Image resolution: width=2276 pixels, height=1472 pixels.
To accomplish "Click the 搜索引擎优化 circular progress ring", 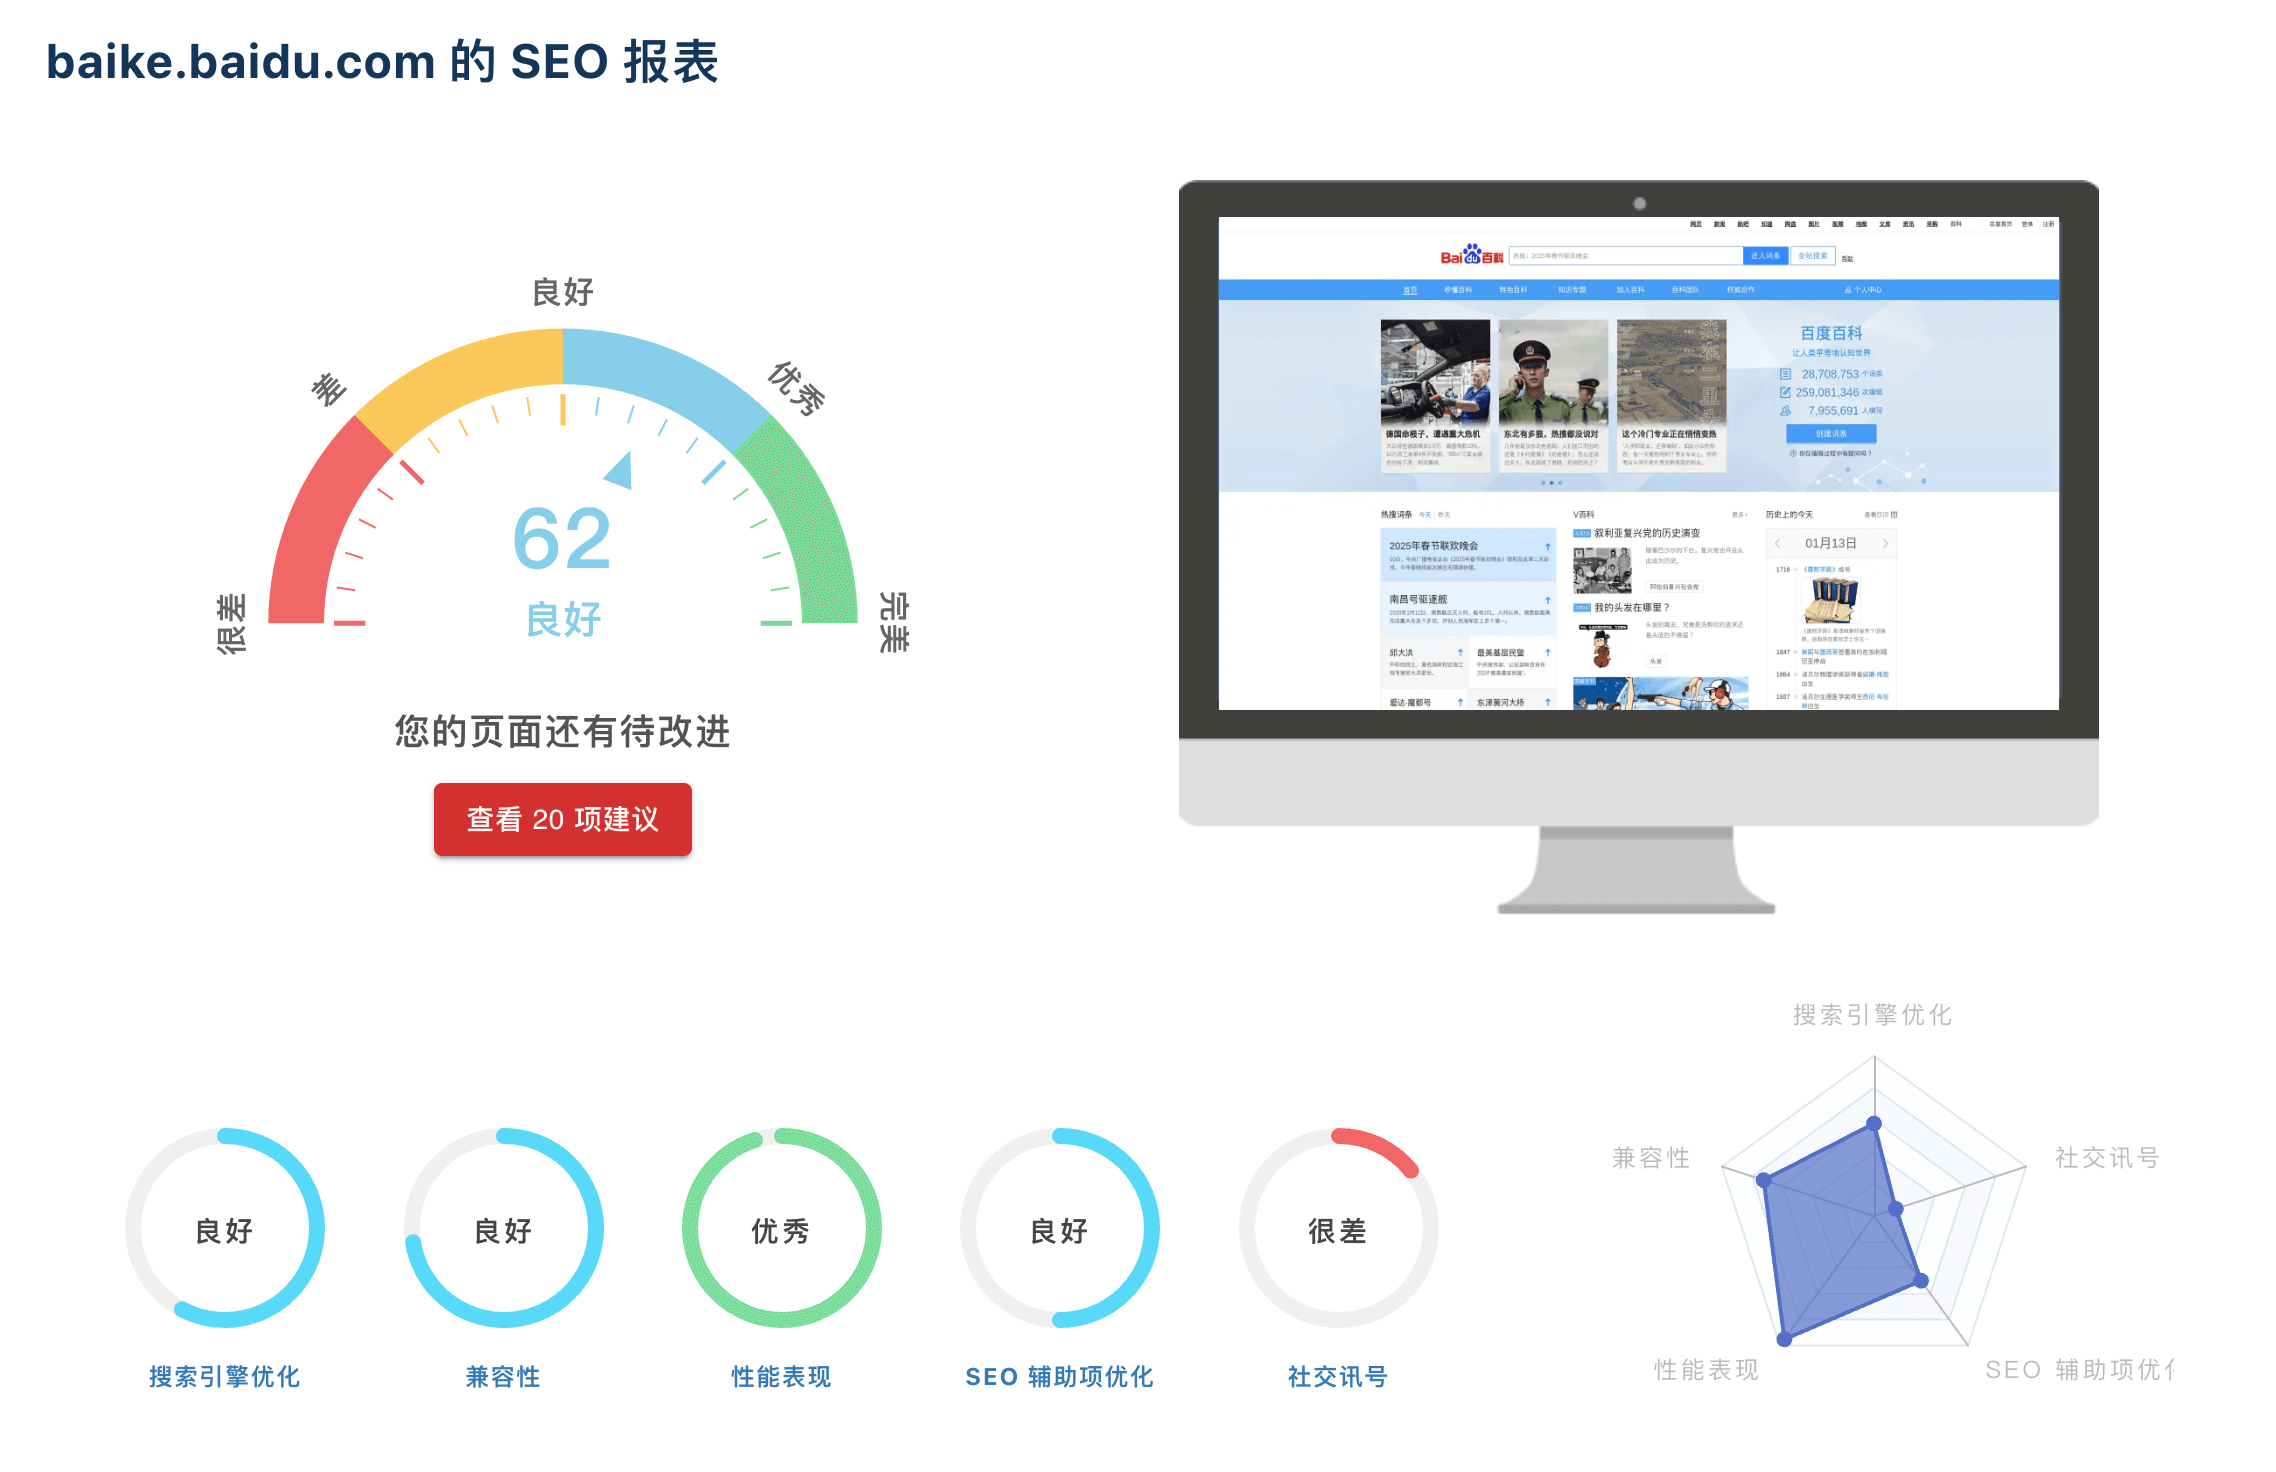I will [x=225, y=1228].
